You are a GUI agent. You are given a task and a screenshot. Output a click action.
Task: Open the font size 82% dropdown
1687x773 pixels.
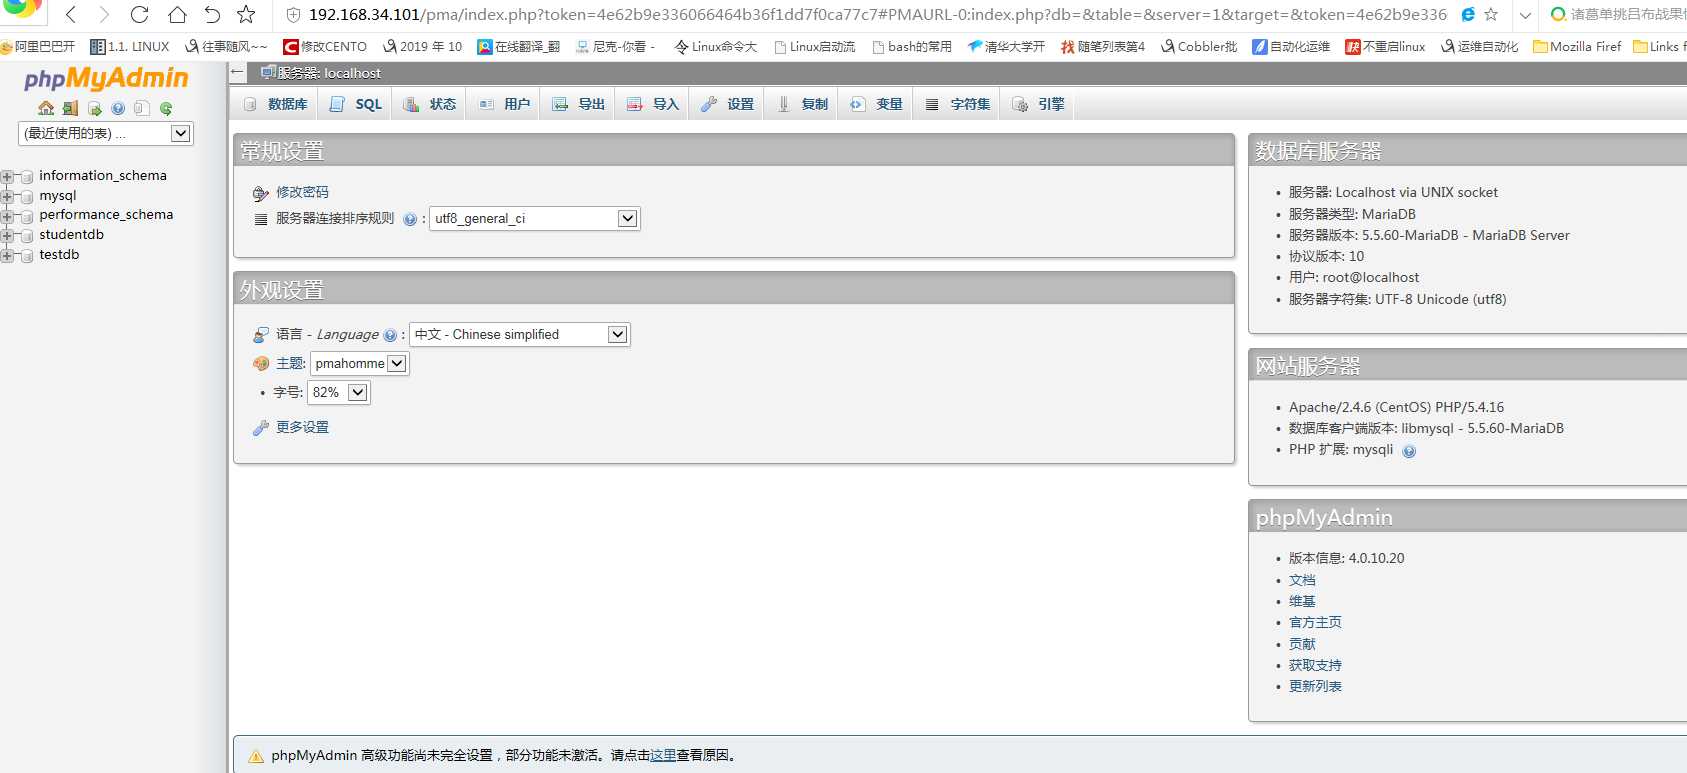pyautogui.click(x=339, y=393)
